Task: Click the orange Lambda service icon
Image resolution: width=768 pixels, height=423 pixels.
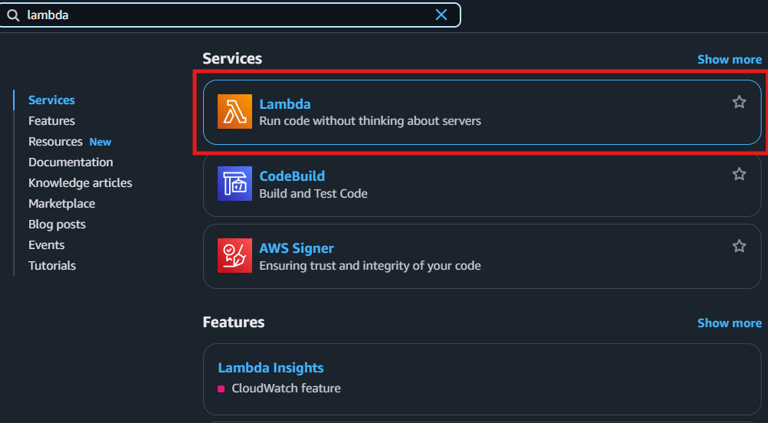Action: [235, 111]
